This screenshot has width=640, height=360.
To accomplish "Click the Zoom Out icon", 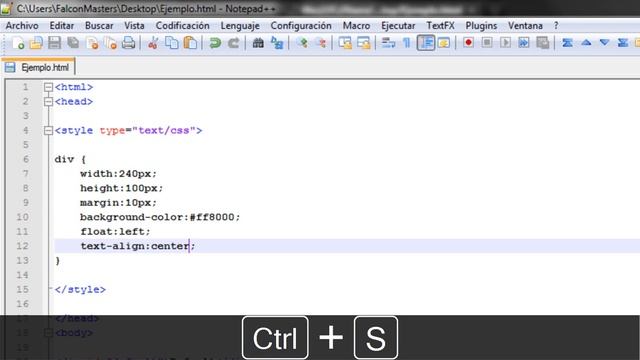I will tap(321, 42).
